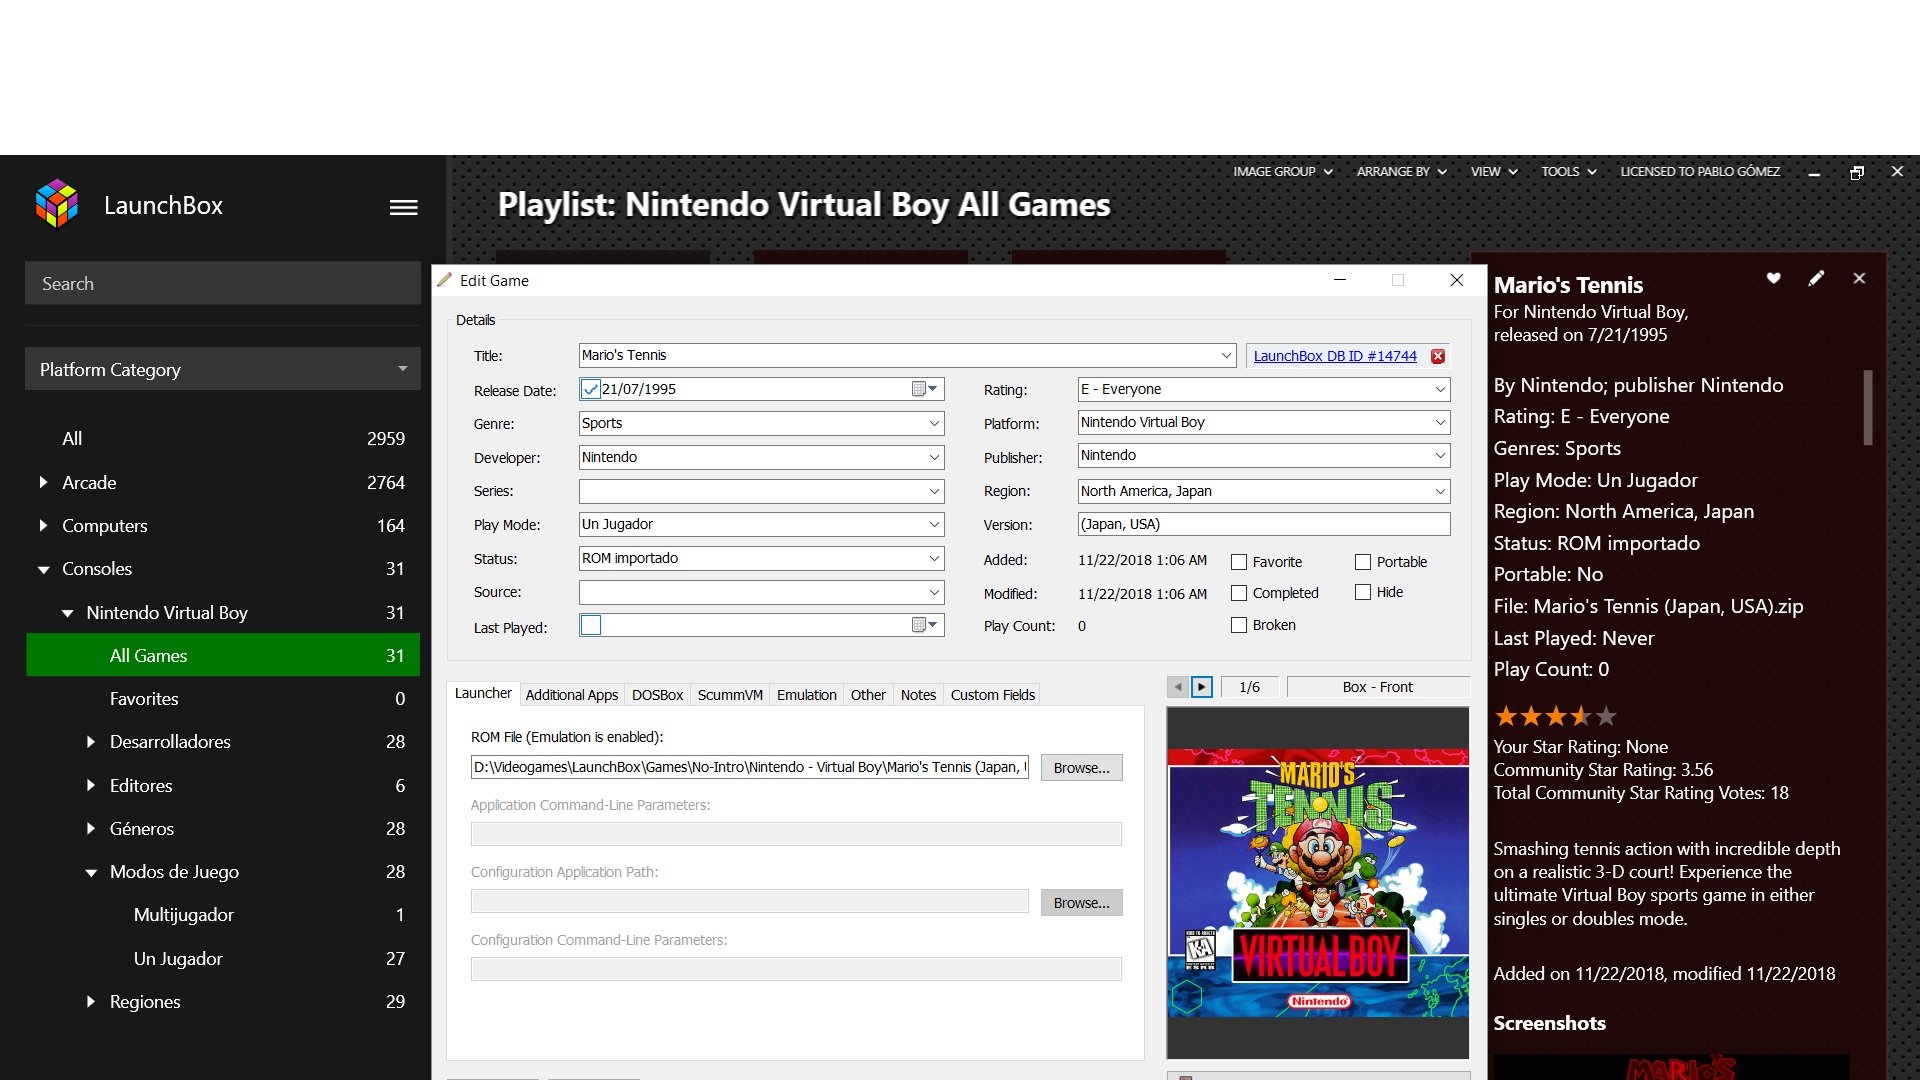The image size is (1920, 1080).
Task: Click the pencil edit icon in details panel
Action: coord(1816,278)
